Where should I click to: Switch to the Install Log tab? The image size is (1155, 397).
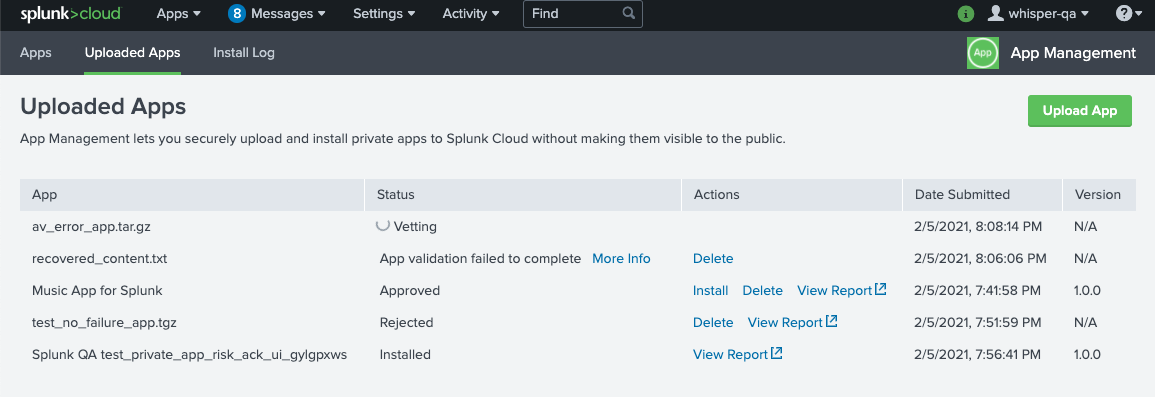244,53
